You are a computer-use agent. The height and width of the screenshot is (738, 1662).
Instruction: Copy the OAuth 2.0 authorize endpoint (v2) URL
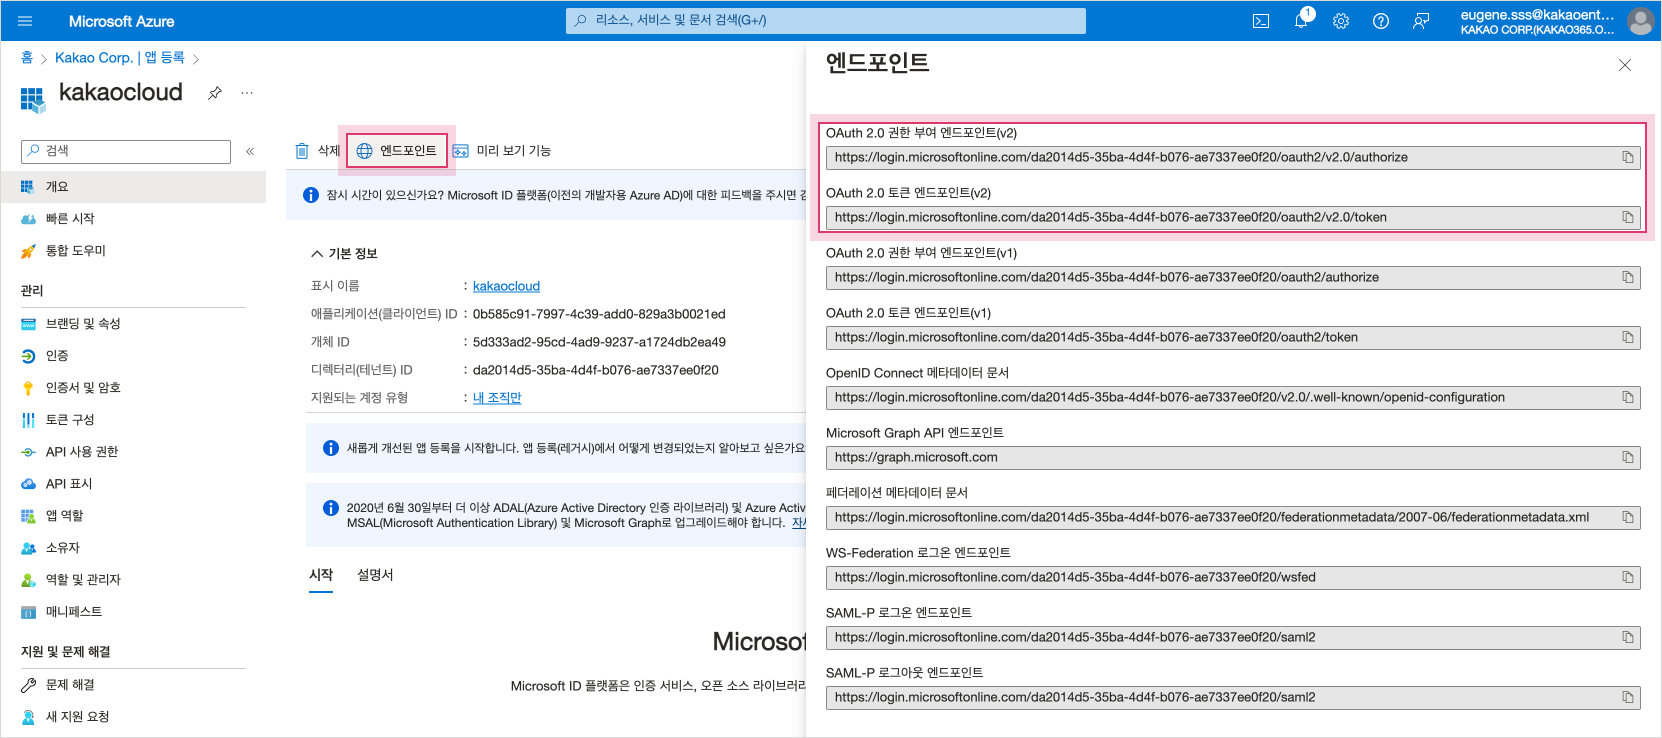1628,157
